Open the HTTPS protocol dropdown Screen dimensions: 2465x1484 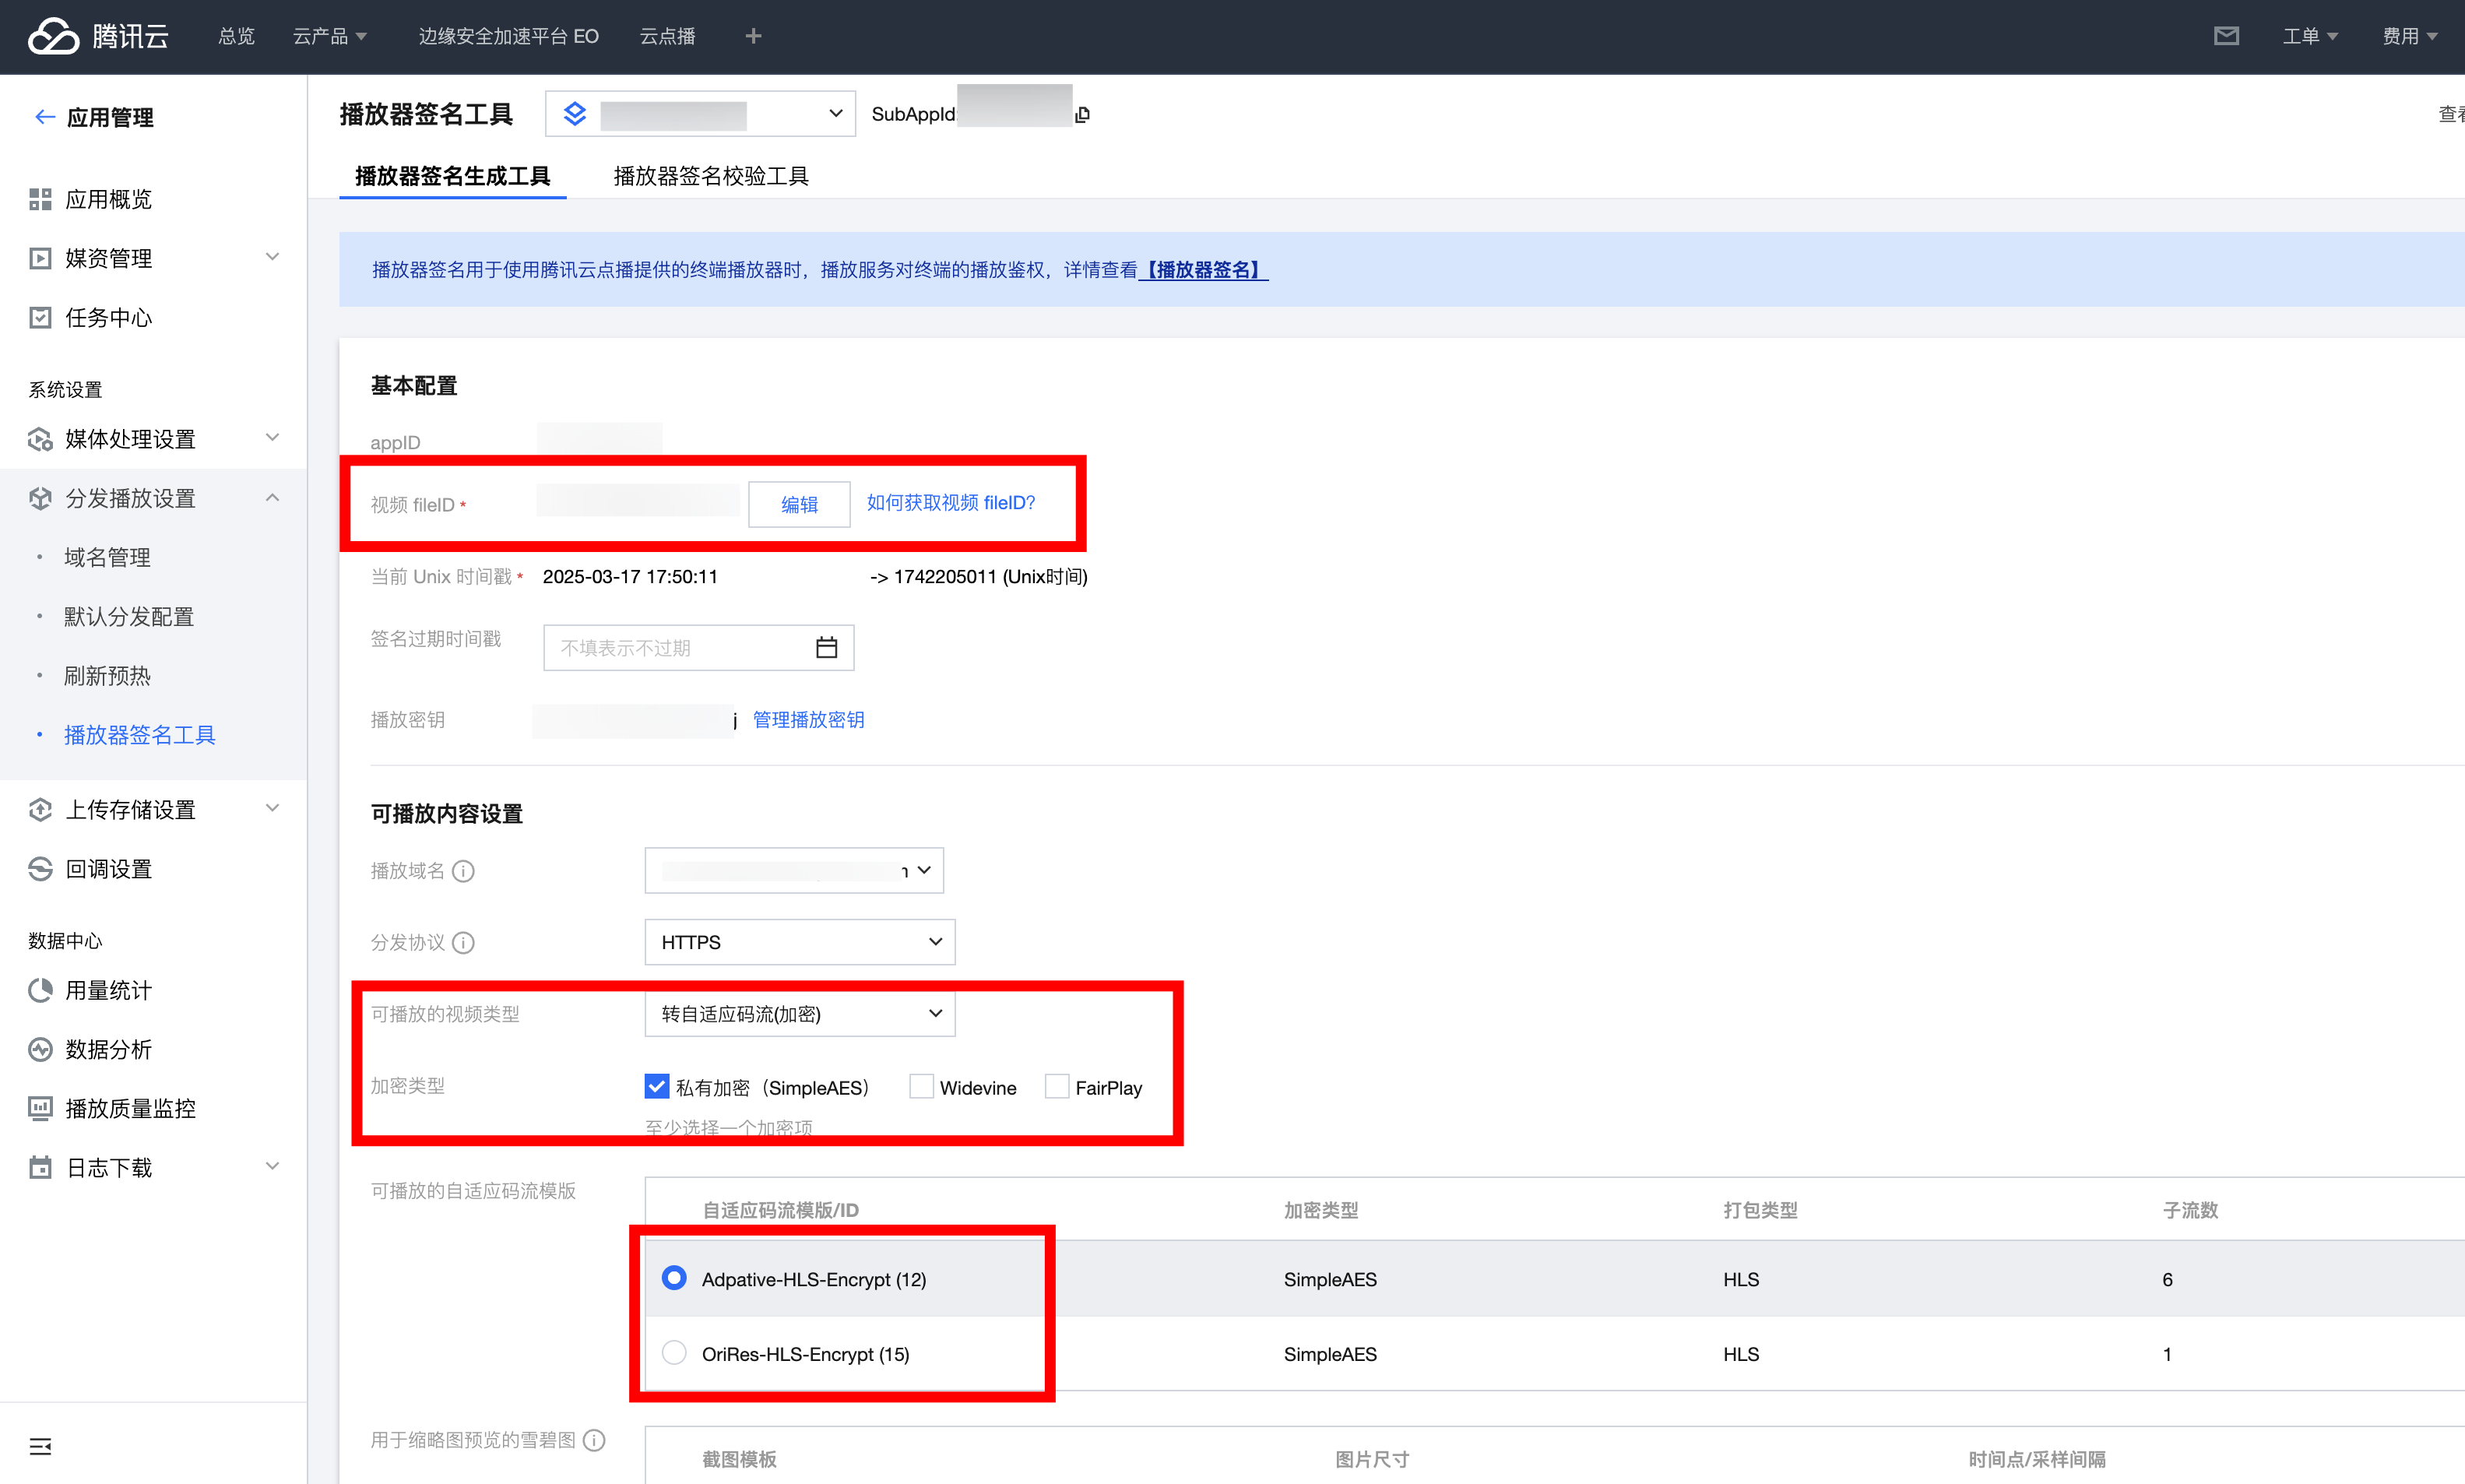click(x=799, y=942)
